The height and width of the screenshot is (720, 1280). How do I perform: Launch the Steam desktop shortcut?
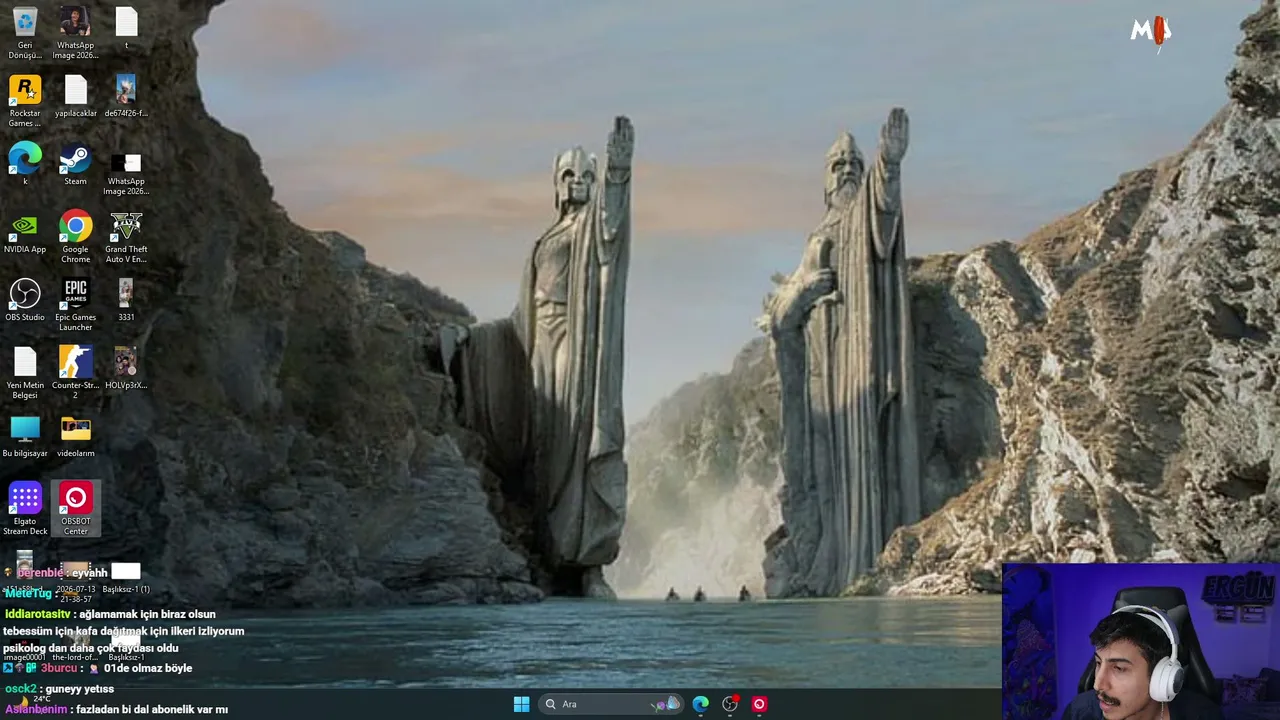pos(75,165)
